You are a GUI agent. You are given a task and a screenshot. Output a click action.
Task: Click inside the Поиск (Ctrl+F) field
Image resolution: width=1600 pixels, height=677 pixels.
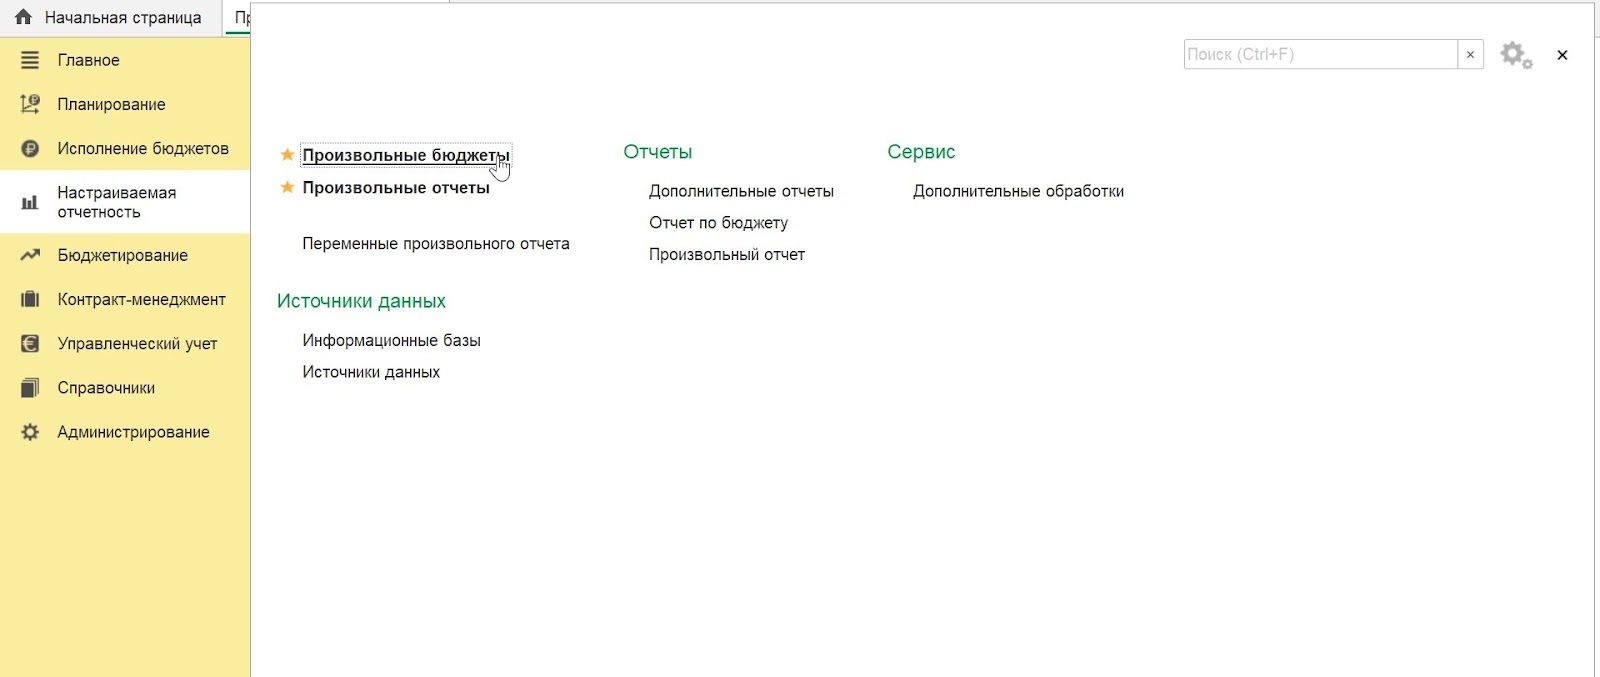(1320, 55)
